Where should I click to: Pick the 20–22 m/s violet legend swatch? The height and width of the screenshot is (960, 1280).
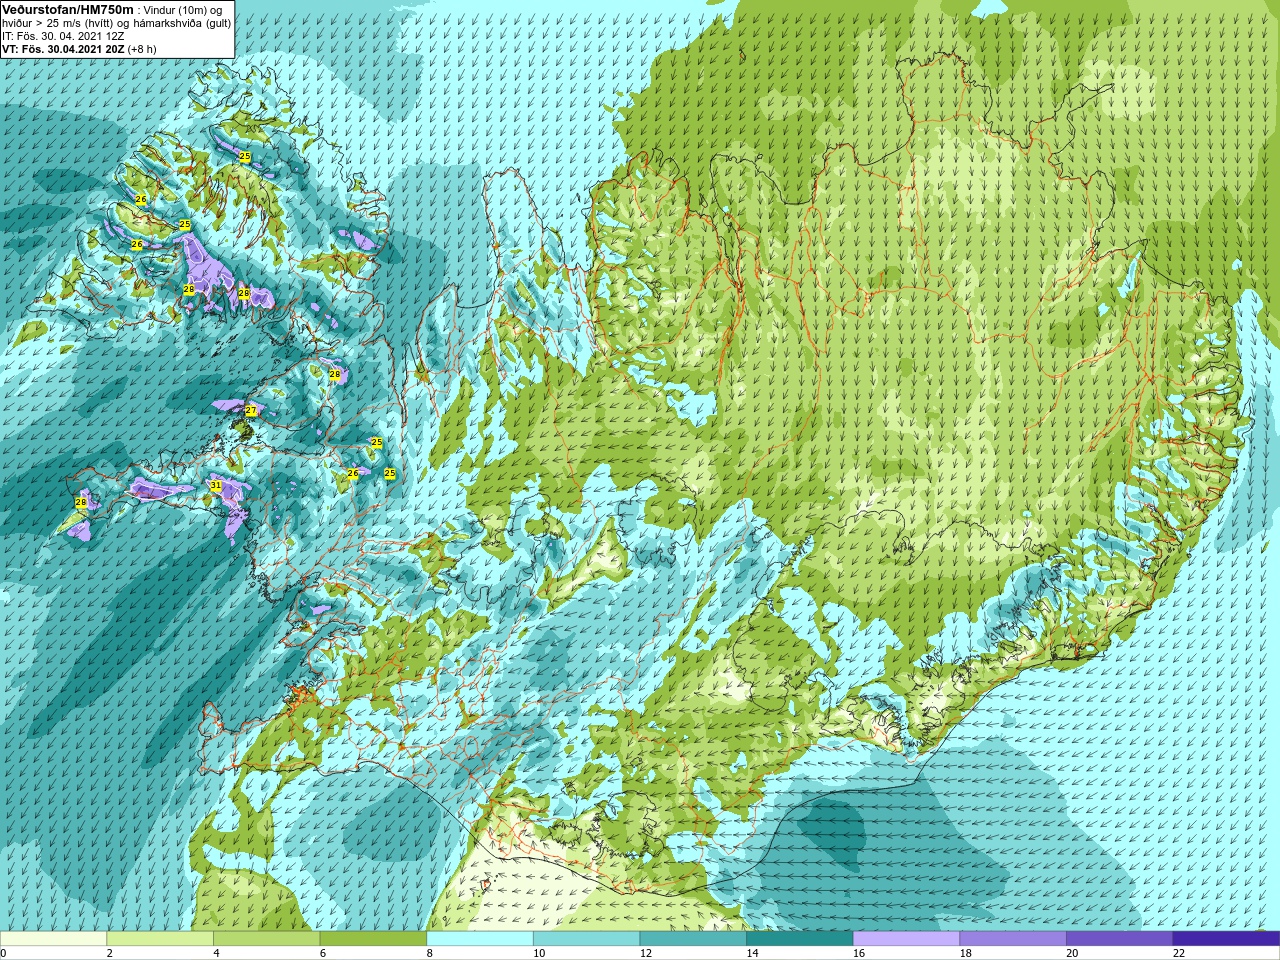click(x=1119, y=939)
